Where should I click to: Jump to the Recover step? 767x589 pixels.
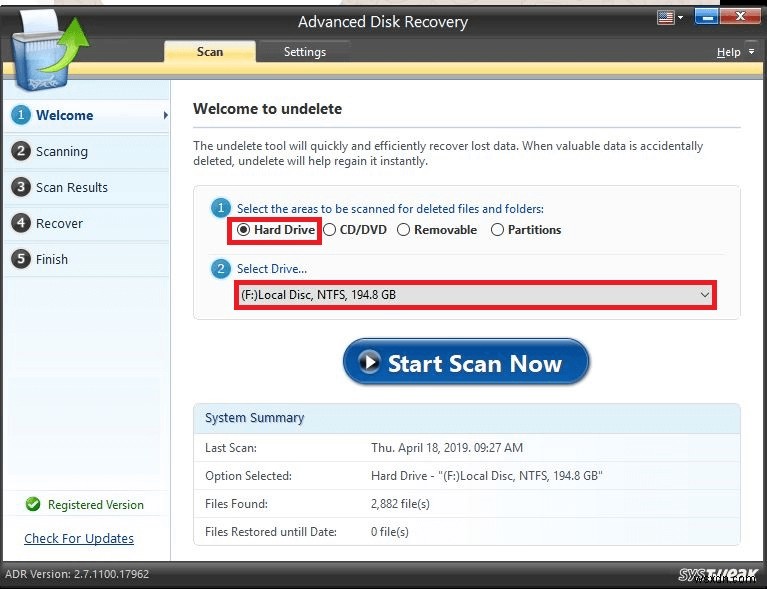(87, 224)
